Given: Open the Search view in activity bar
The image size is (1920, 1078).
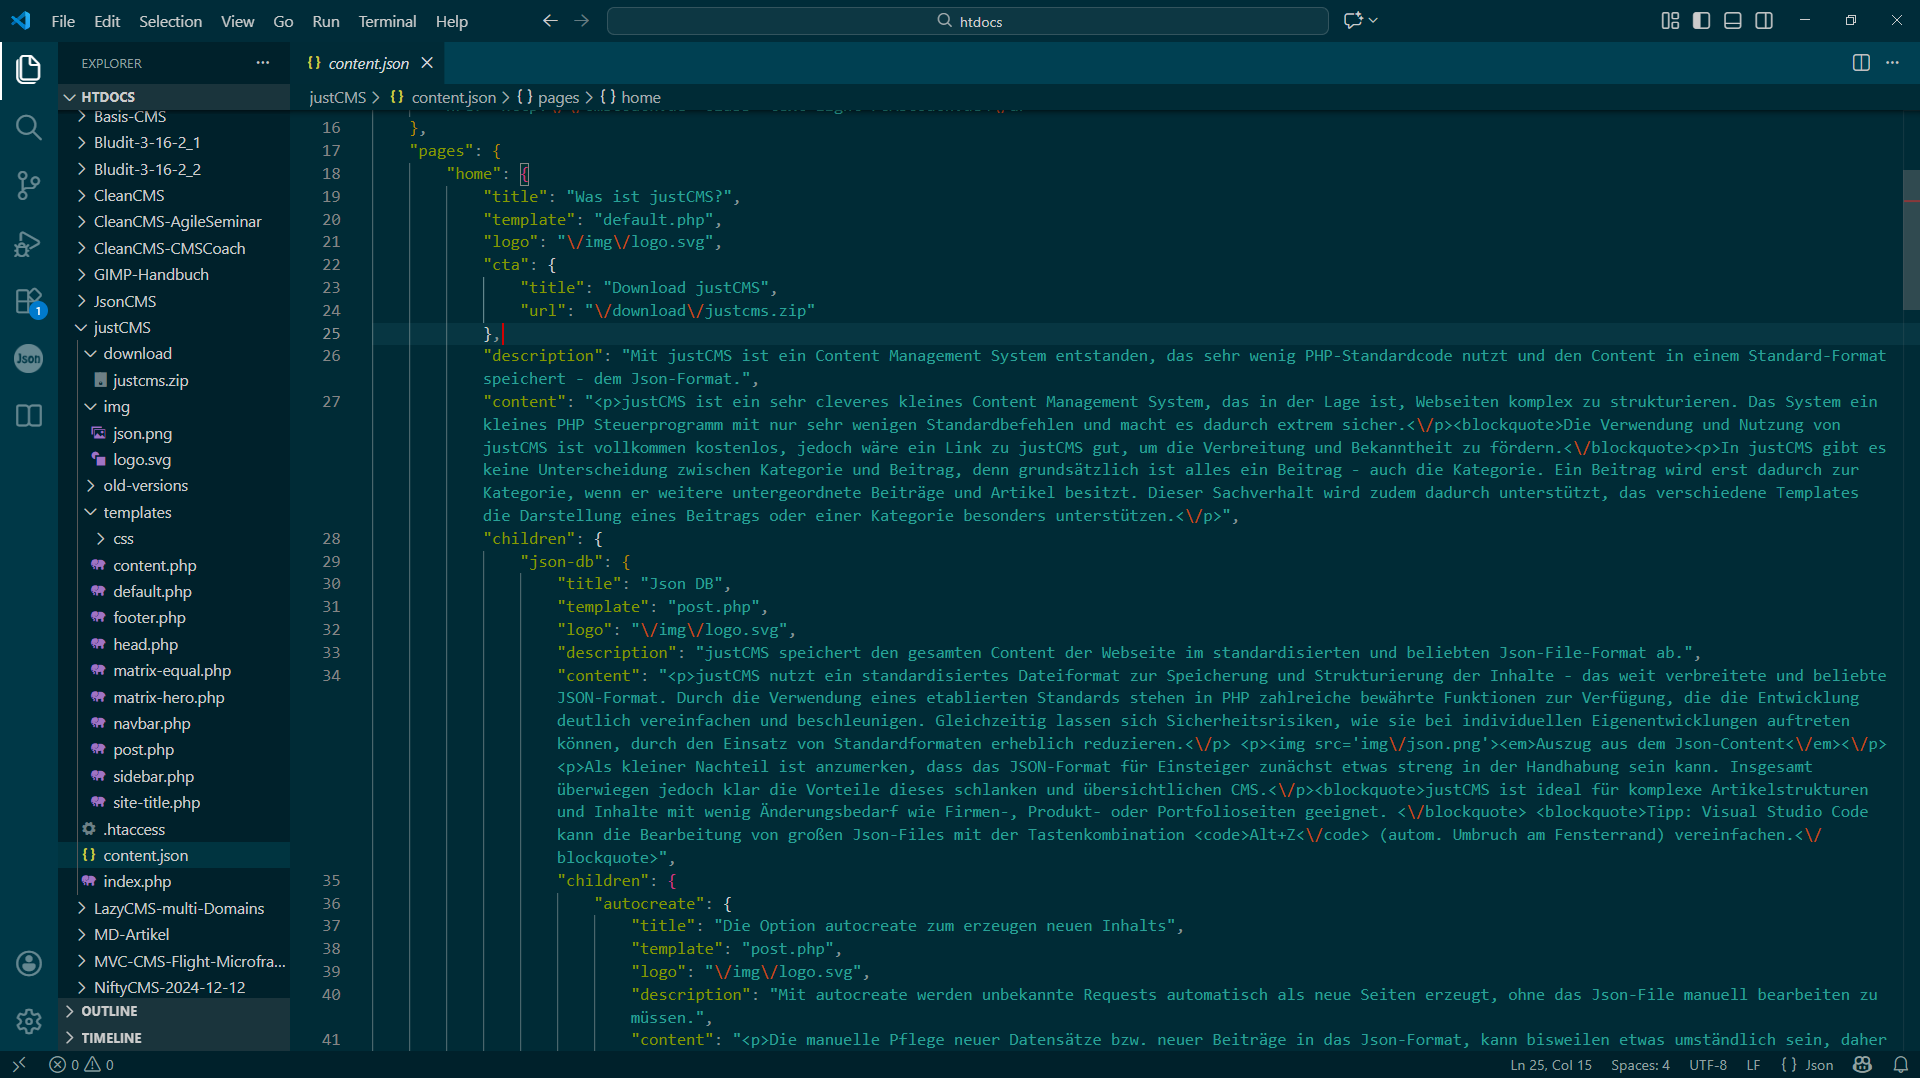Looking at the screenshot, I should pyautogui.click(x=29, y=127).
